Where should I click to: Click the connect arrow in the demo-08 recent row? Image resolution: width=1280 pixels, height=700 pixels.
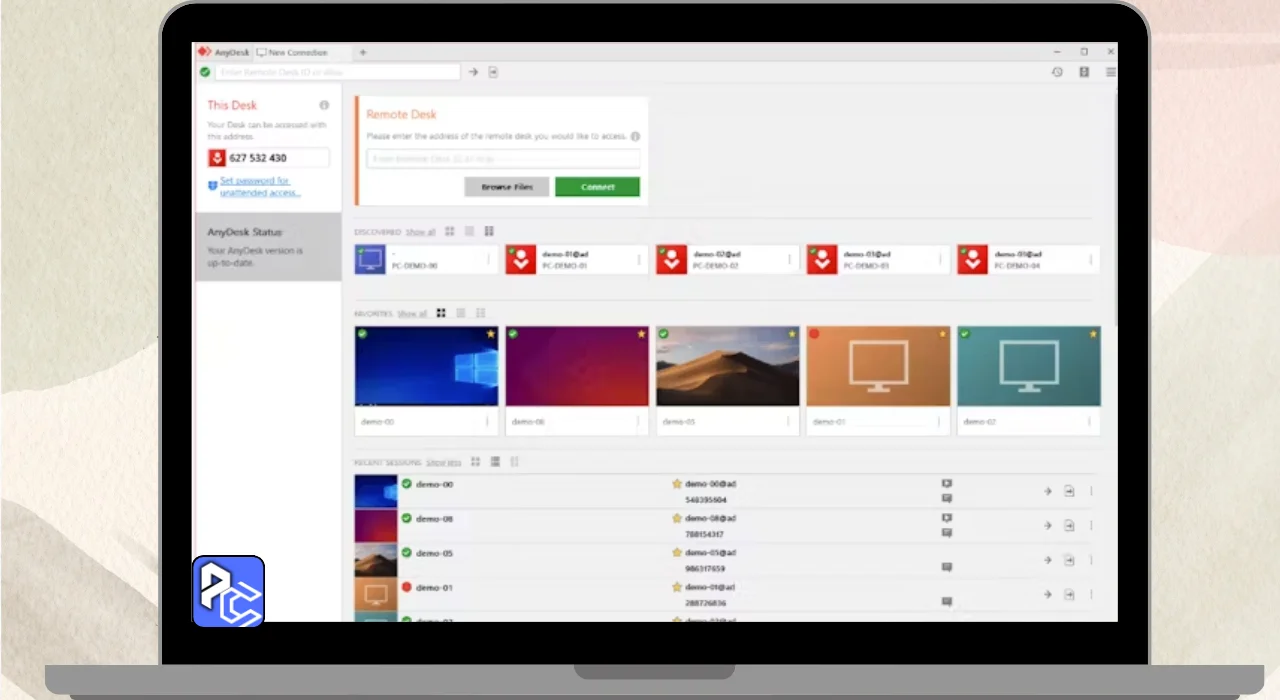1048,525
